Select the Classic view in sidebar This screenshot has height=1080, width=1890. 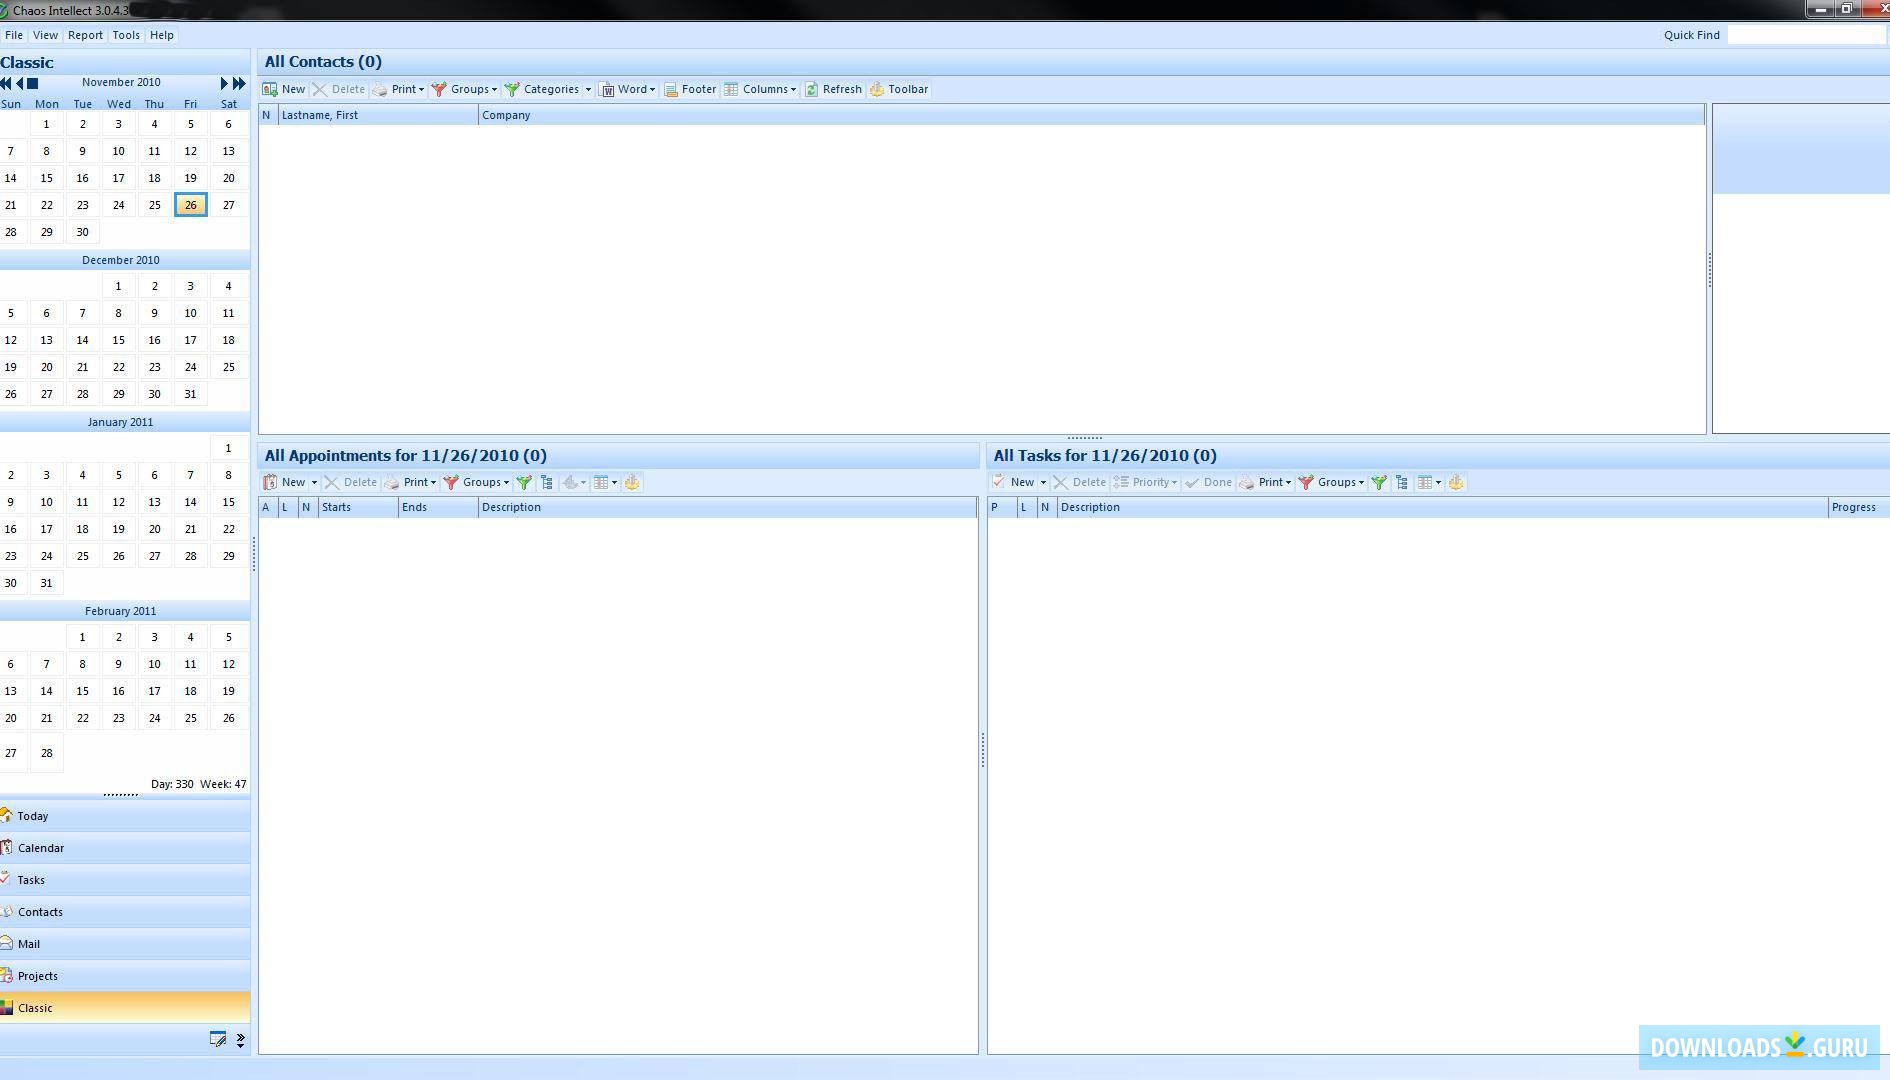point(125,1008)
